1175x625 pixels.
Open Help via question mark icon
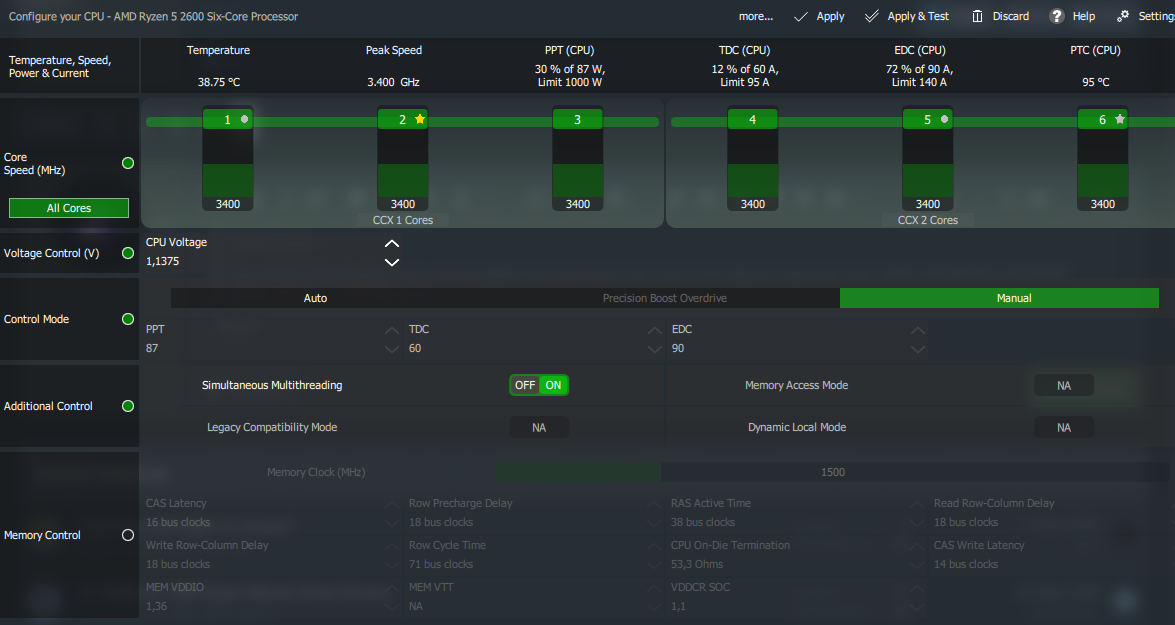[1057, 16]
